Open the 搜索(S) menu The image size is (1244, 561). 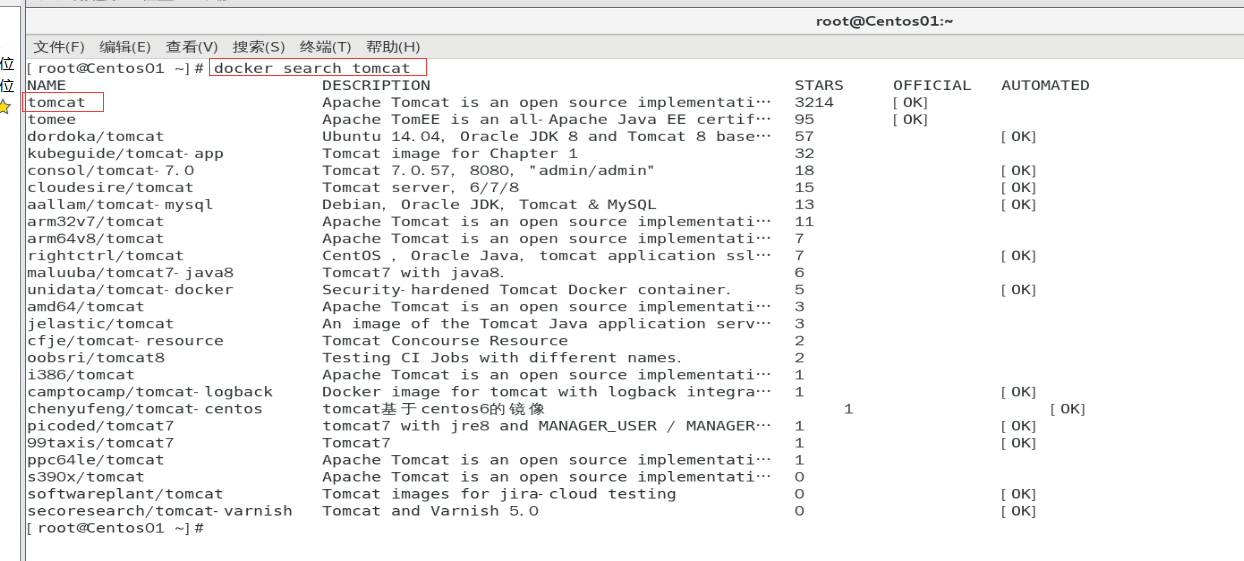point(259,47)
